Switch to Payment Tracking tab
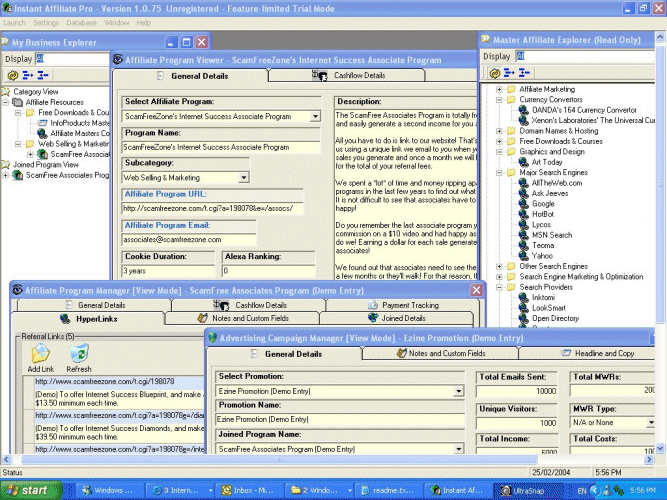This screenshot has width=667, height=500. 402,305
